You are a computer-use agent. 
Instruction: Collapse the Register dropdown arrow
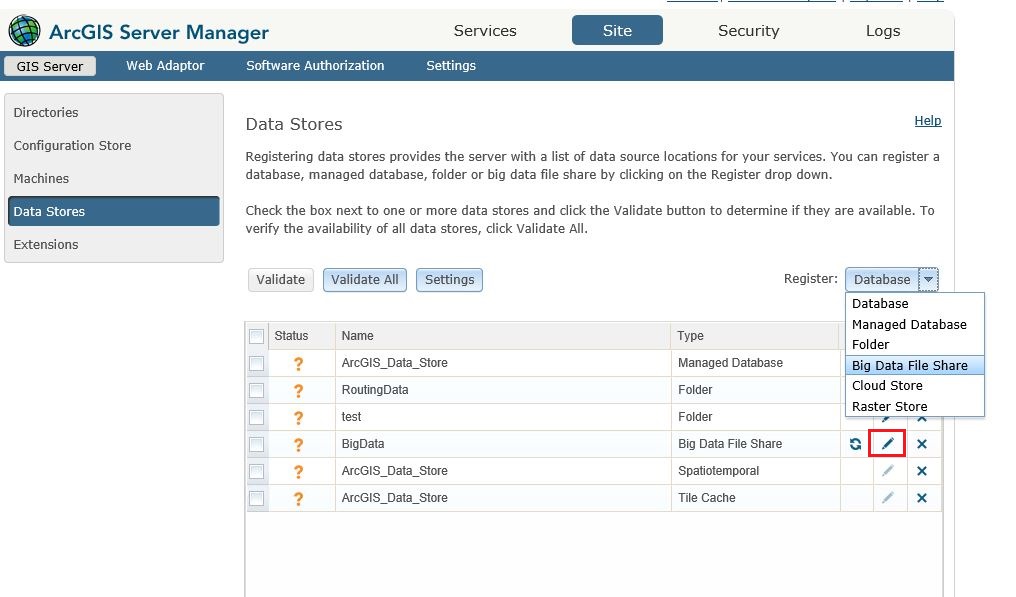[929, 280]
